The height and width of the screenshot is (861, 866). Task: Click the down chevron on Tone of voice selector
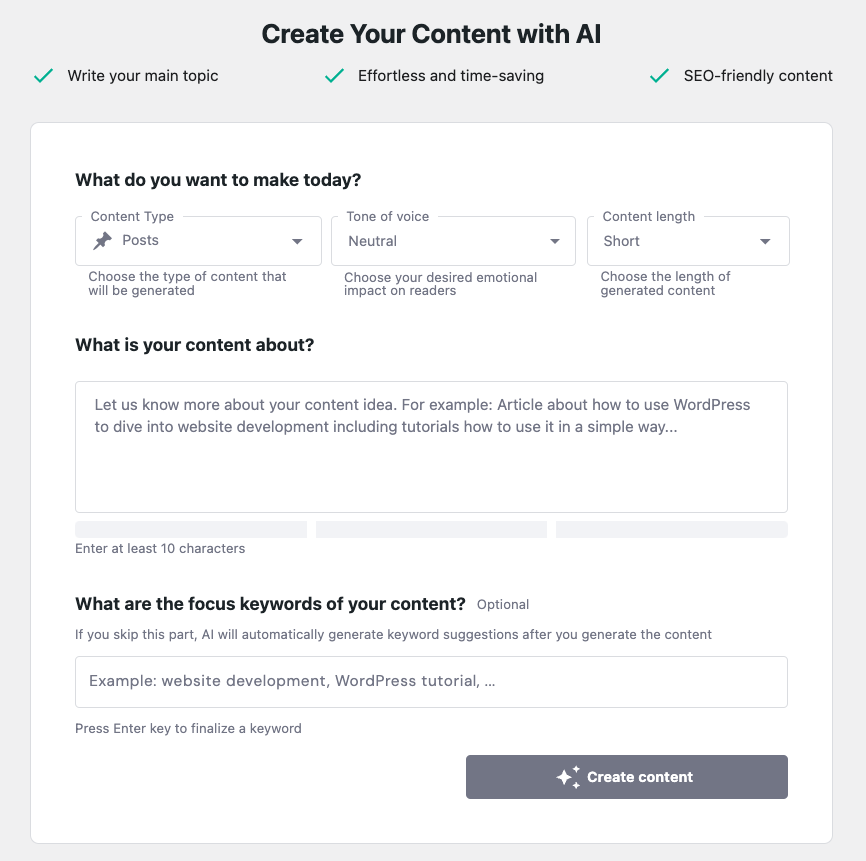click(554, 241)
